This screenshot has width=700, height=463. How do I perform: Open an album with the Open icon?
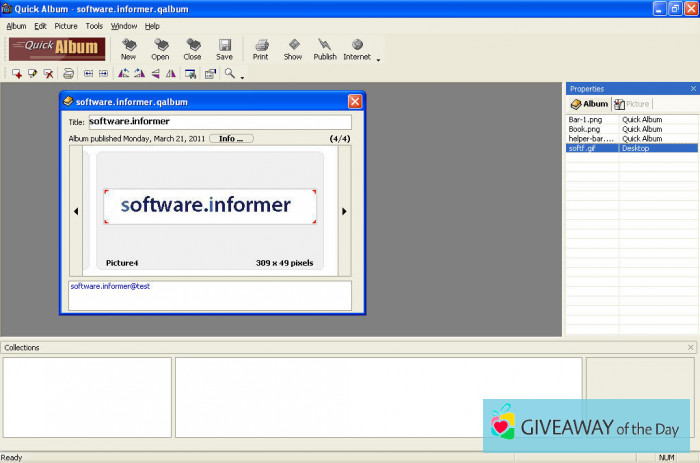(x=160, y=48)
